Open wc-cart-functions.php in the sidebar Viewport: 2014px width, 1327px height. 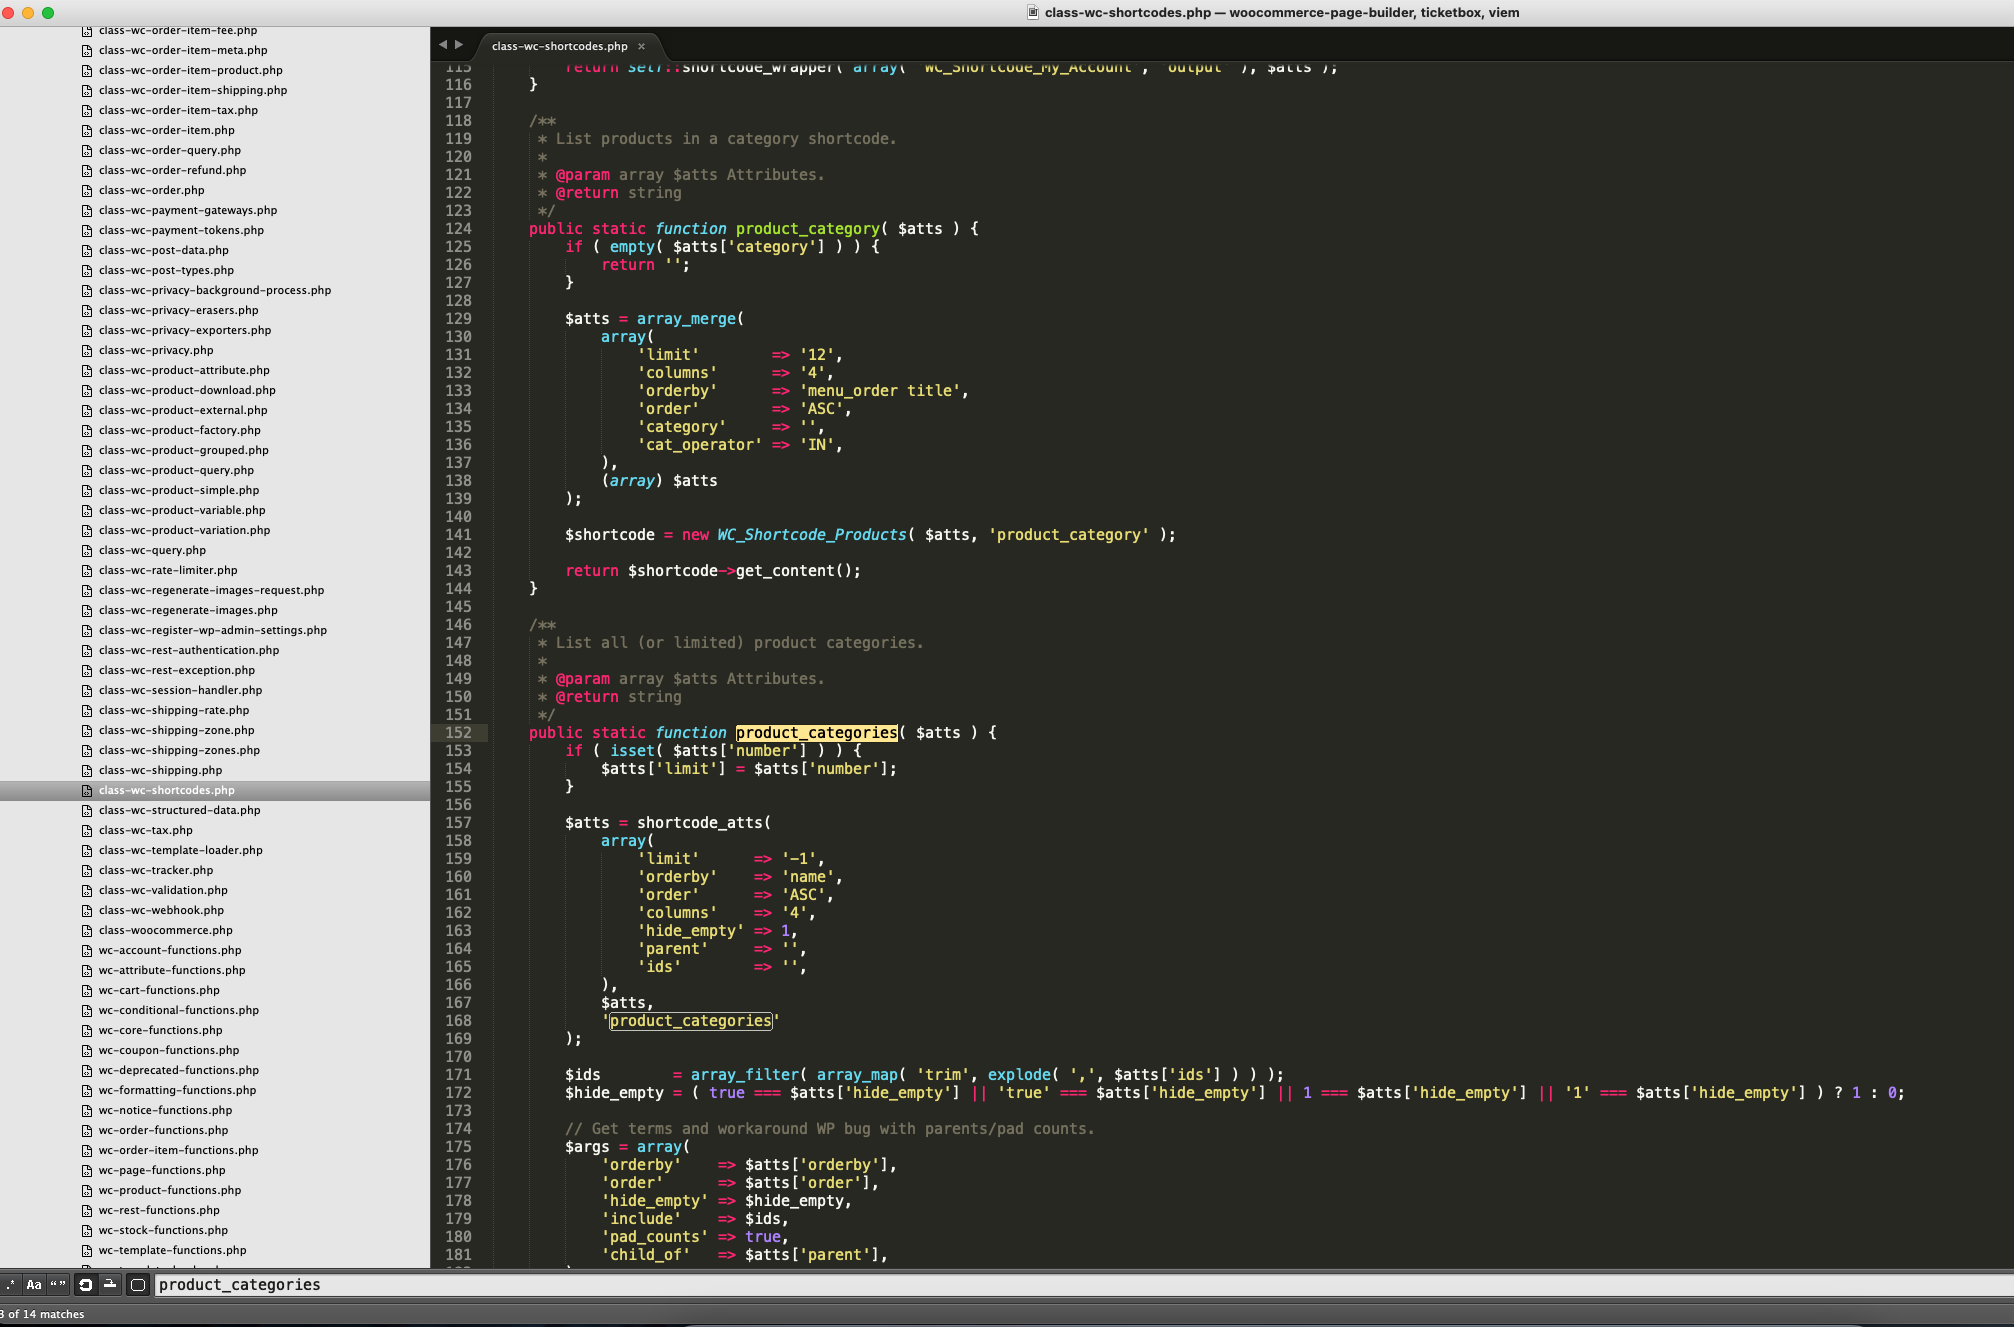[159, 990]
